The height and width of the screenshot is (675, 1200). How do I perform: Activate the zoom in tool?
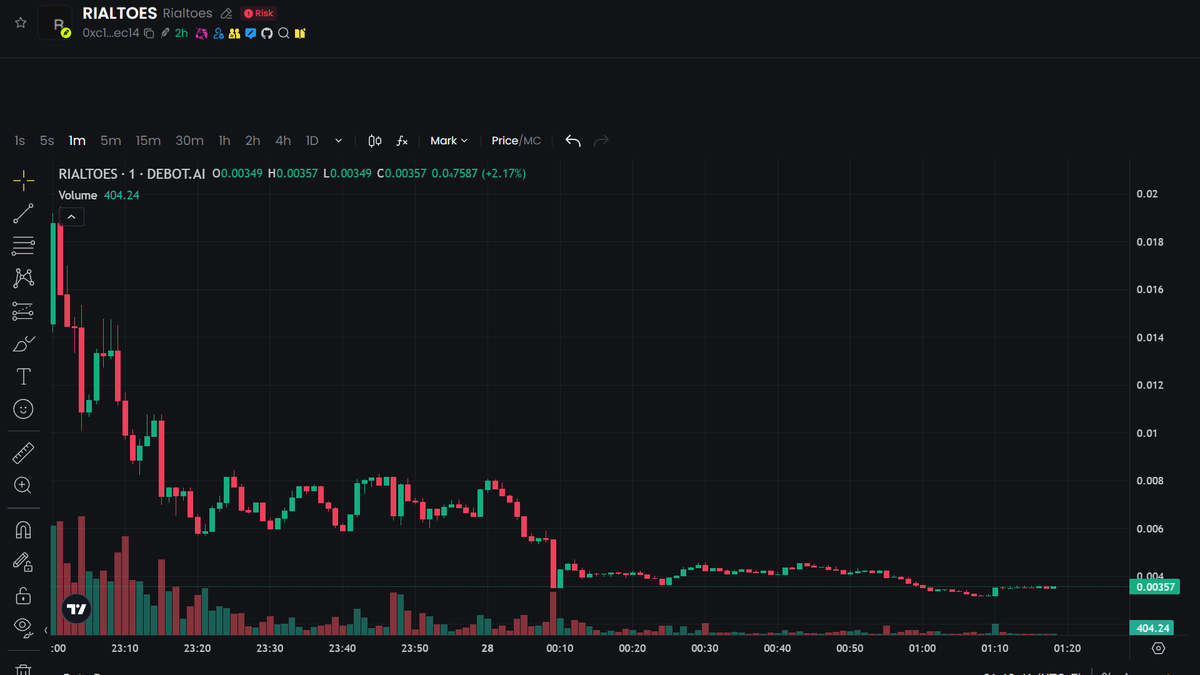[x=23, y=485]
